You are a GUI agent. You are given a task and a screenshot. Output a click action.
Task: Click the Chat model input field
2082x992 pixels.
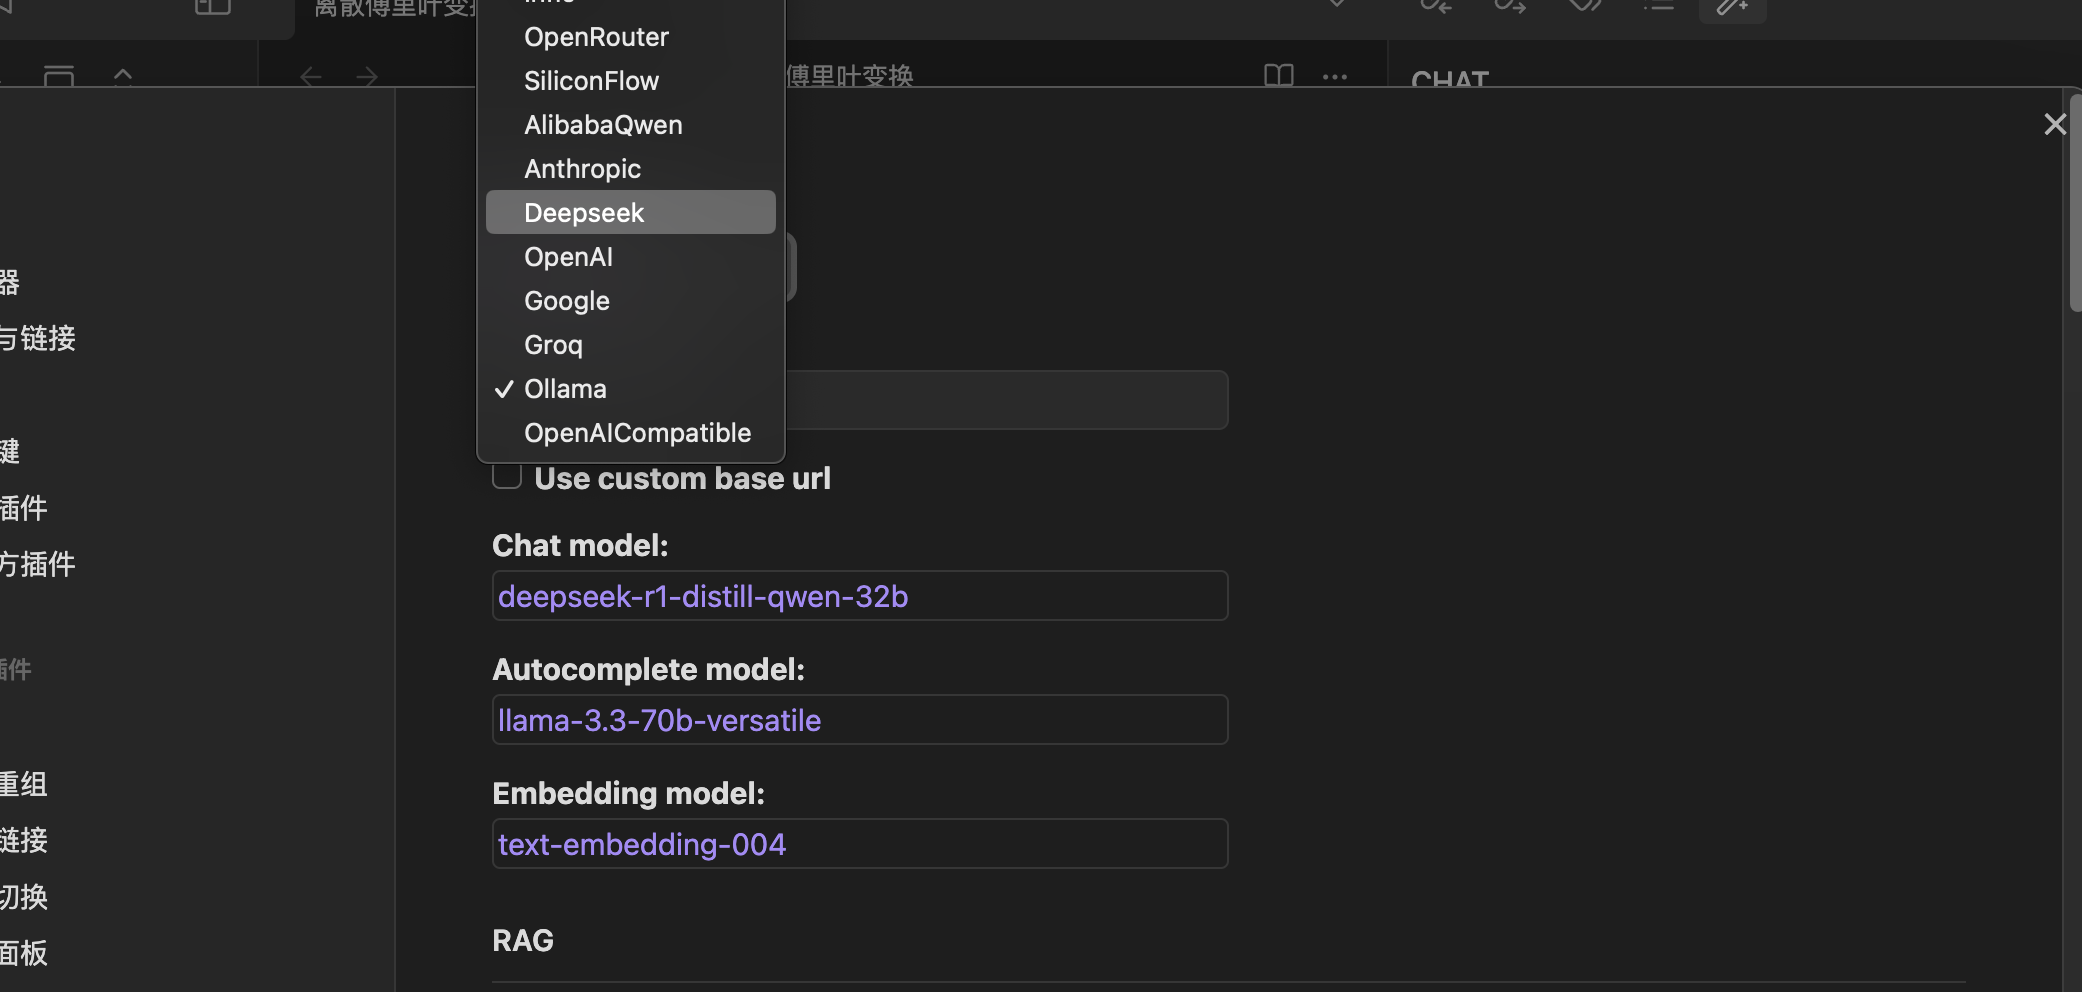860,596
